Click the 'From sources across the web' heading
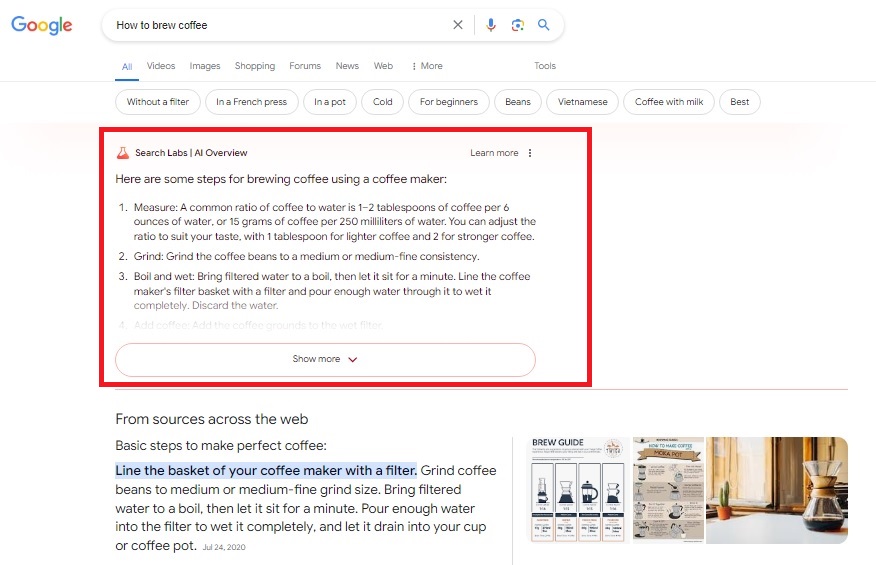The width and height of the screenshot is (876, 565). 212,419
